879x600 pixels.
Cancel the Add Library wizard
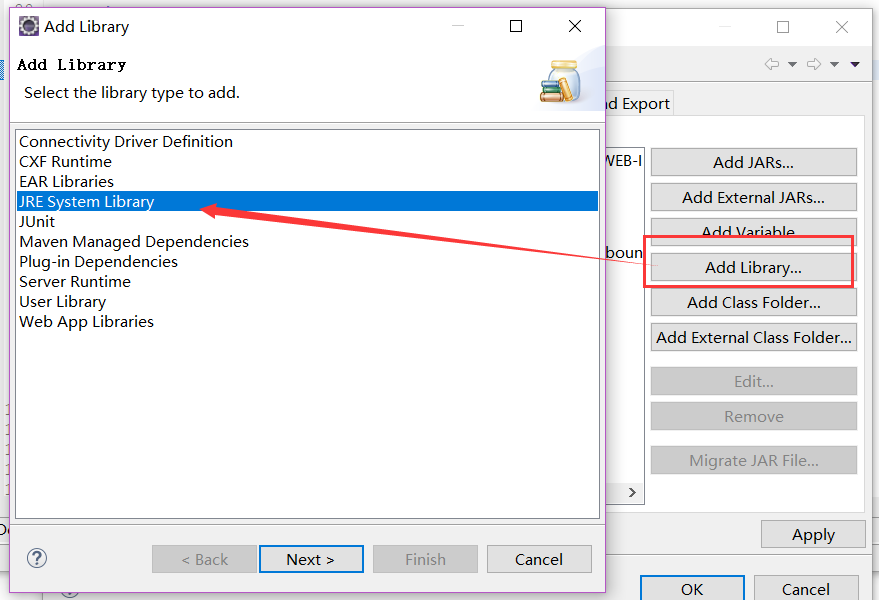(x=539, y=559)
